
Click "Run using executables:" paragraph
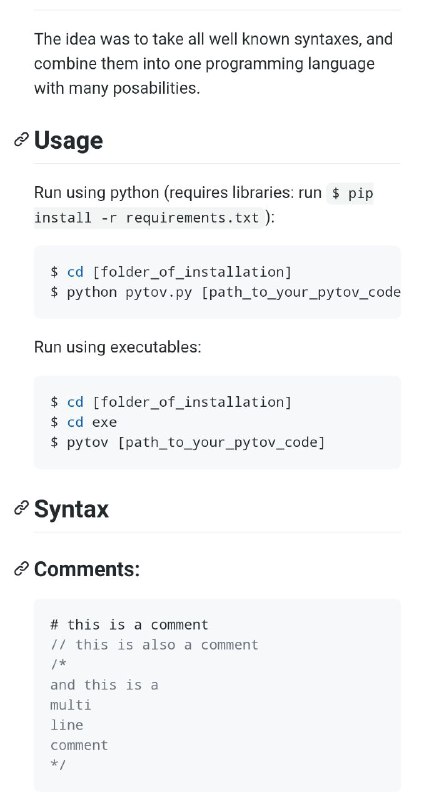[x=118, y=347]
